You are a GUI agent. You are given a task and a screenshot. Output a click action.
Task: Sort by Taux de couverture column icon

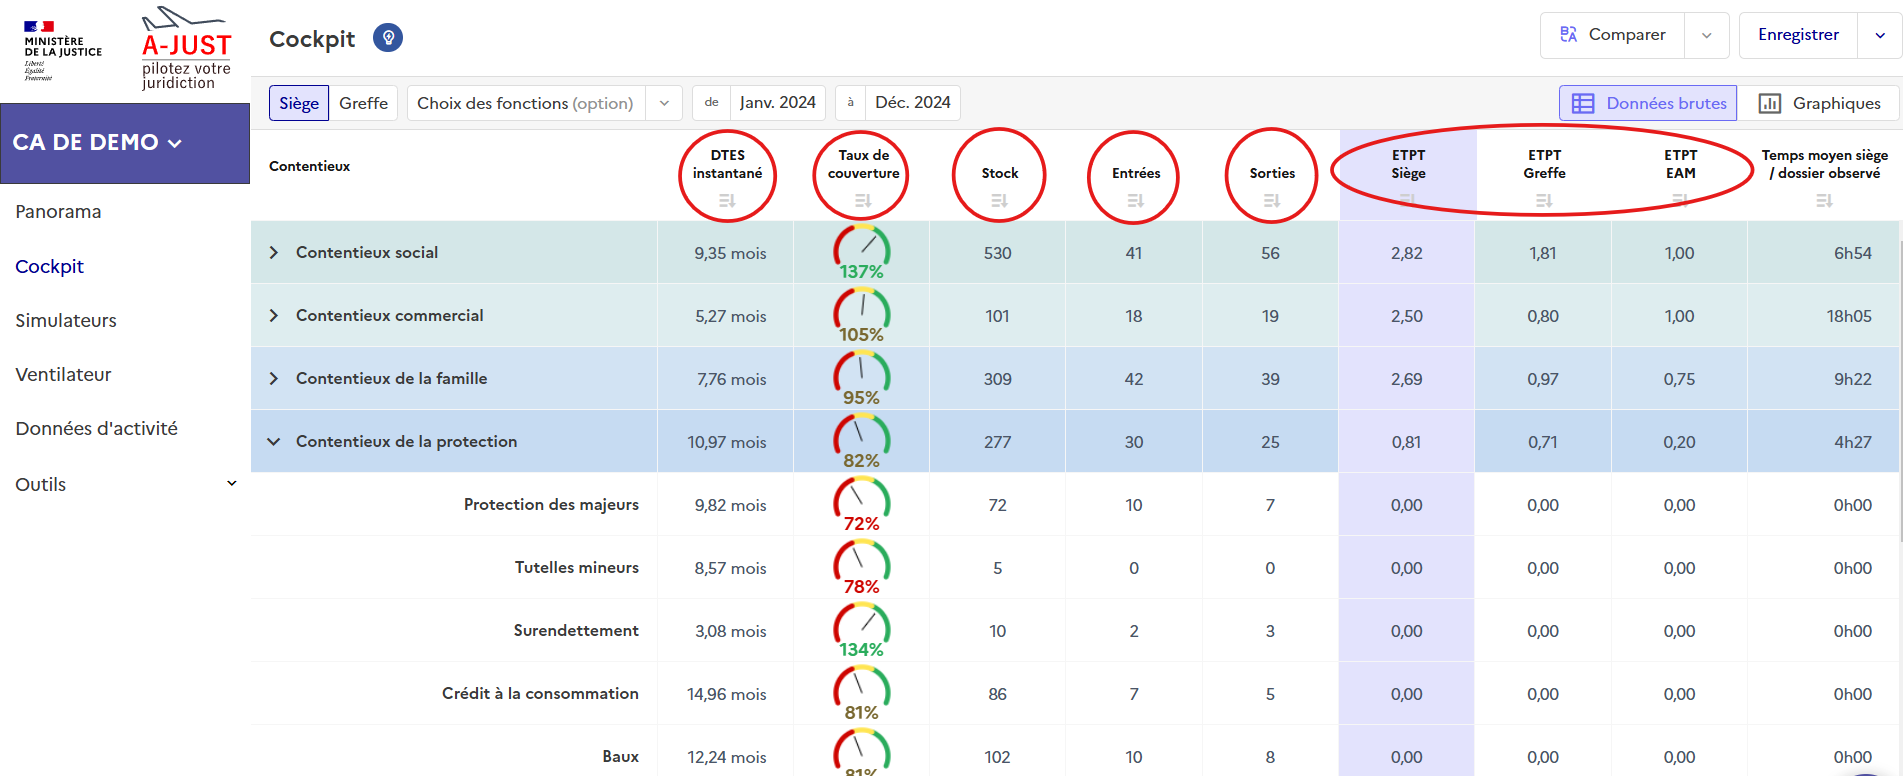point(863,201)
